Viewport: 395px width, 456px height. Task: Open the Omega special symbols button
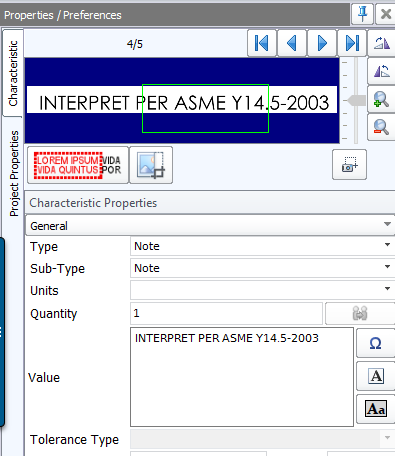tap(376, 343)
